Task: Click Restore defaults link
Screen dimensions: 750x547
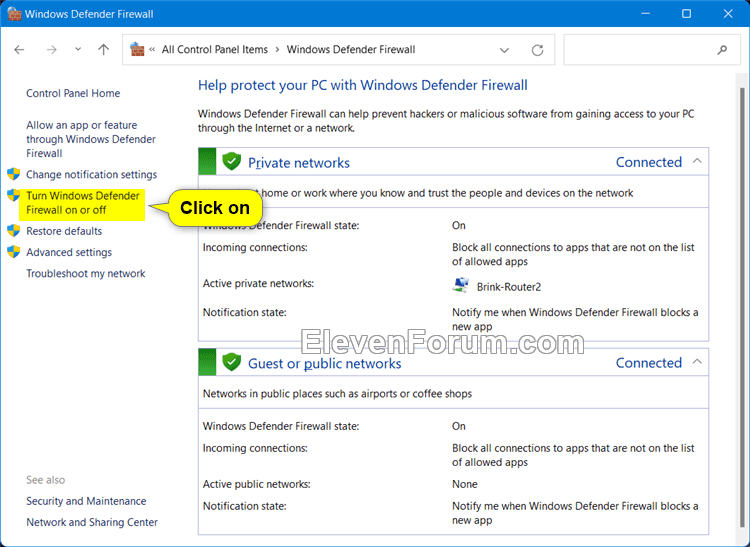Action: click(64, 231)
